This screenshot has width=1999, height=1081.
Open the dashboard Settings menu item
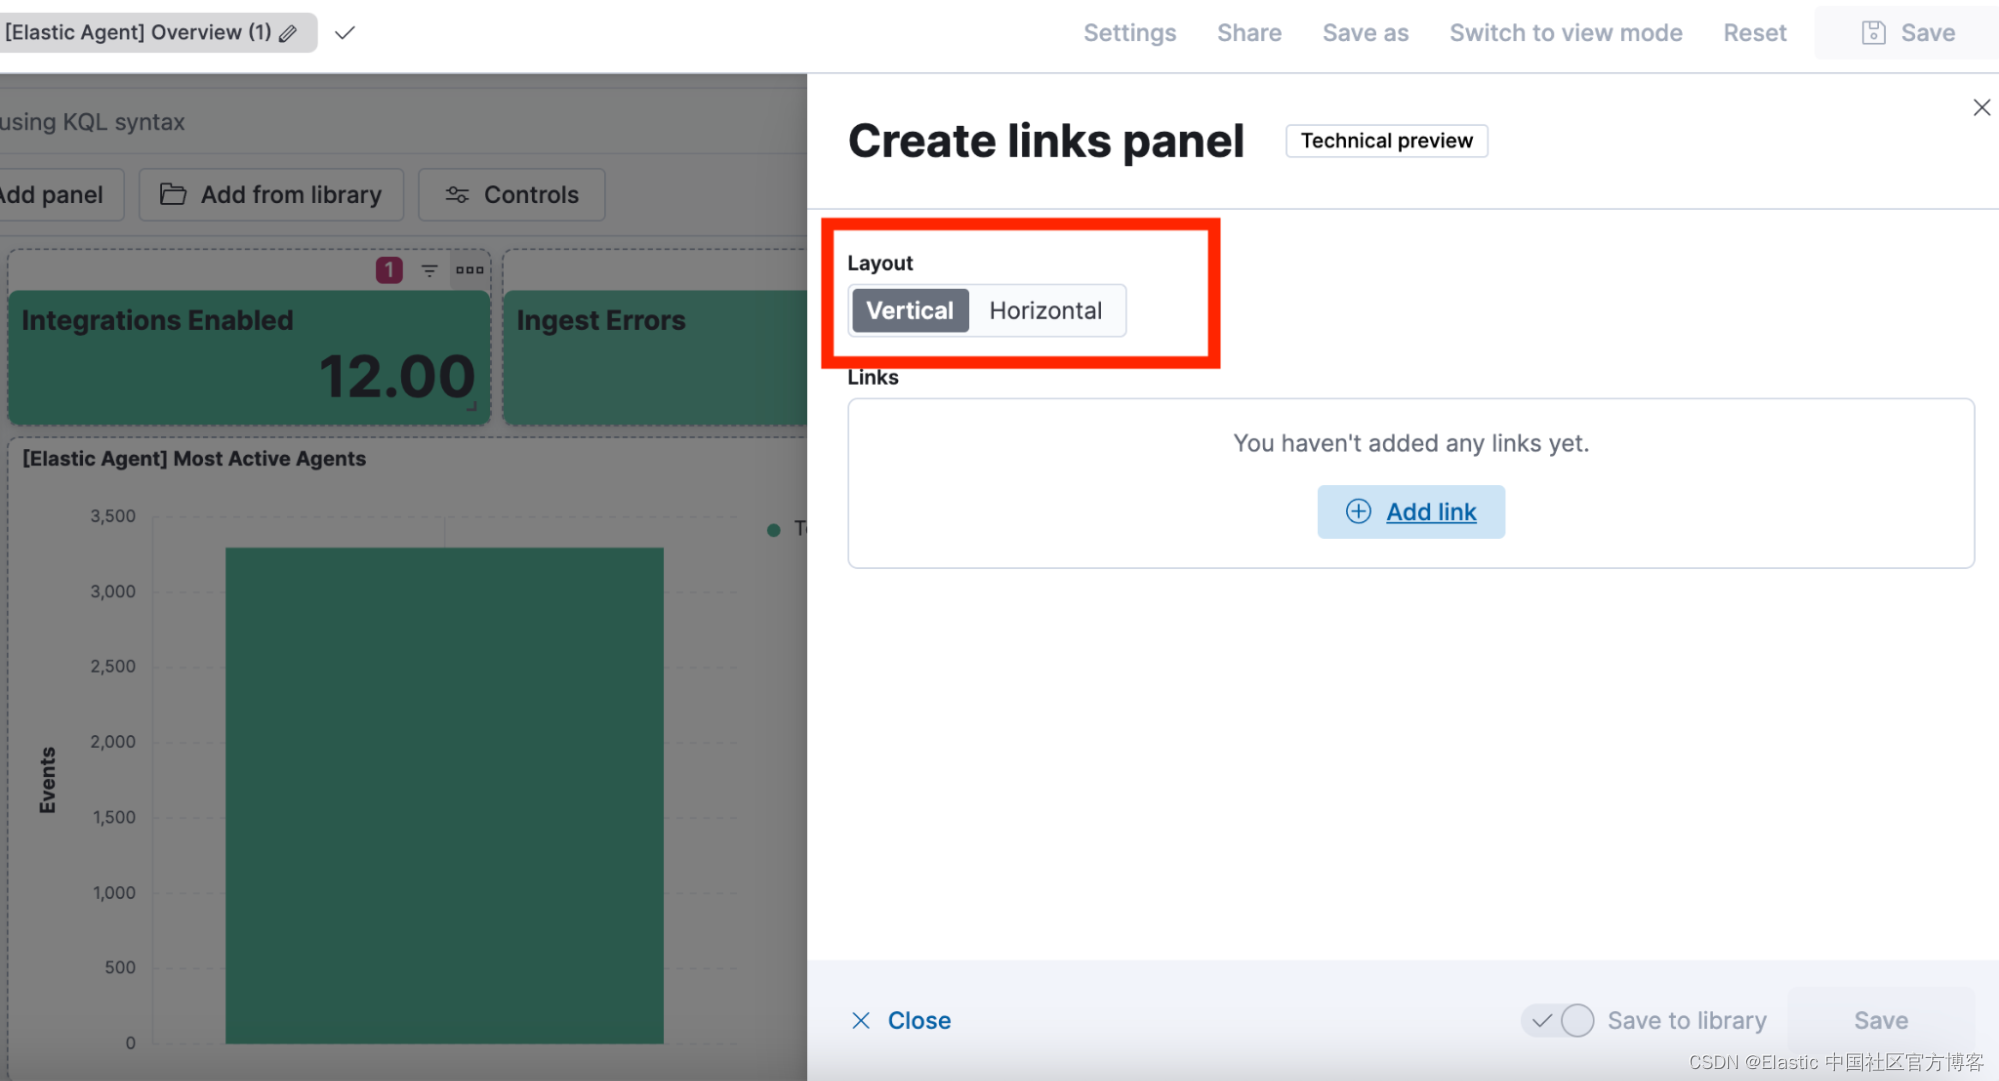point(1129,33)
